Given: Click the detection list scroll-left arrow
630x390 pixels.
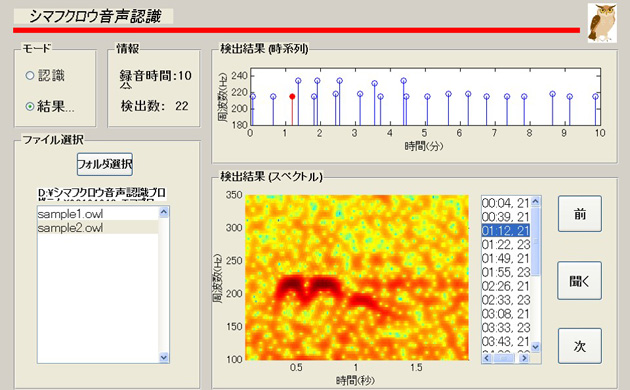Looking at the screenshot, I should (487, 358).
